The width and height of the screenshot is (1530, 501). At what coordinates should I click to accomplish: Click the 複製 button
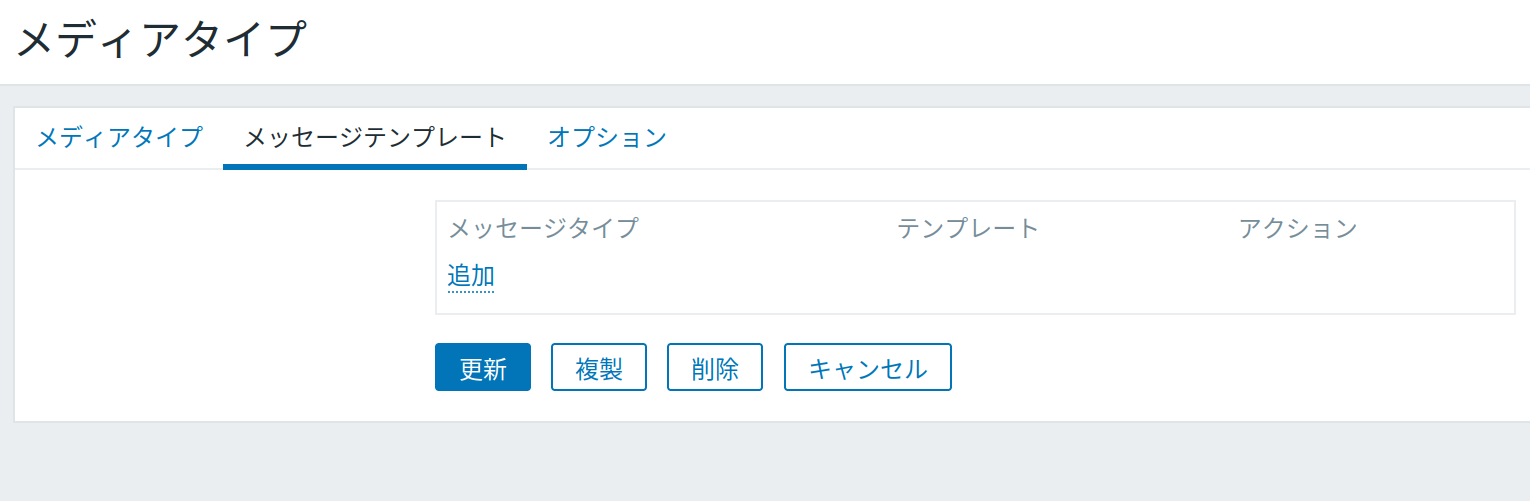click(x=599, y=368)
